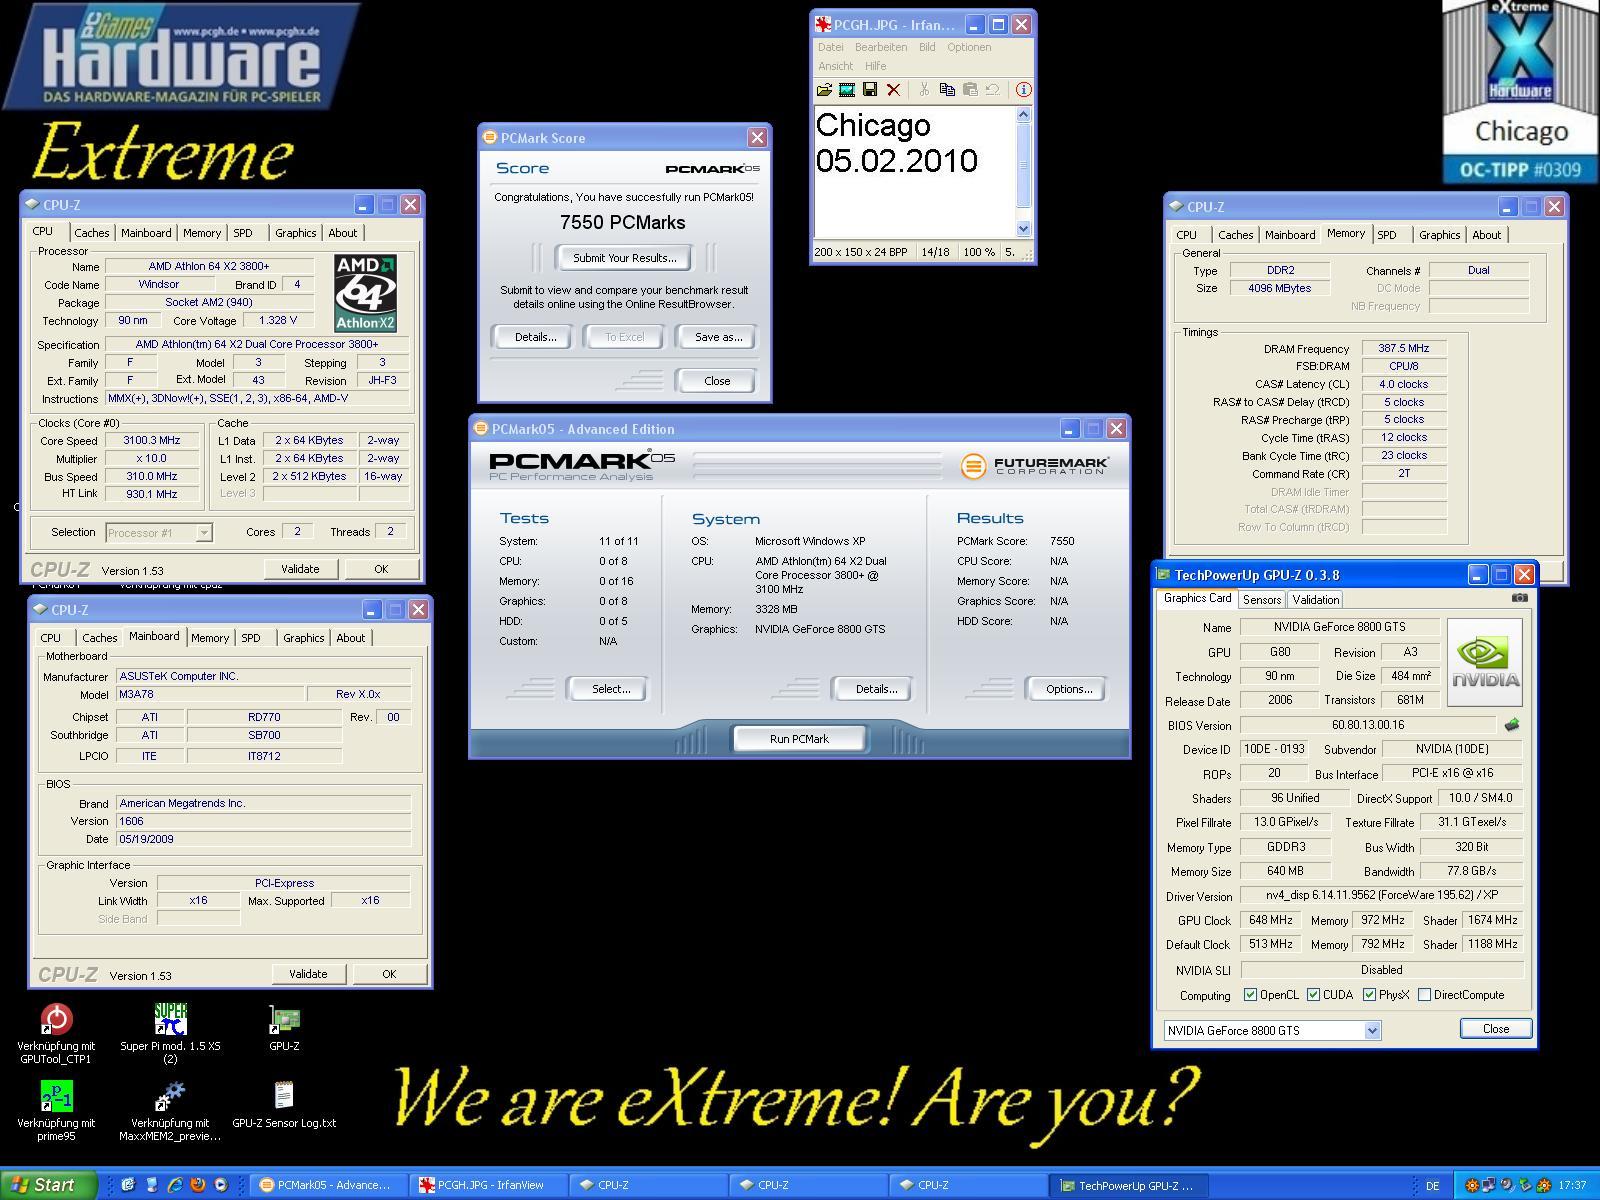
Task: Click the NVIDIA logo in GPU-Z
Action: pos(1485,662)
